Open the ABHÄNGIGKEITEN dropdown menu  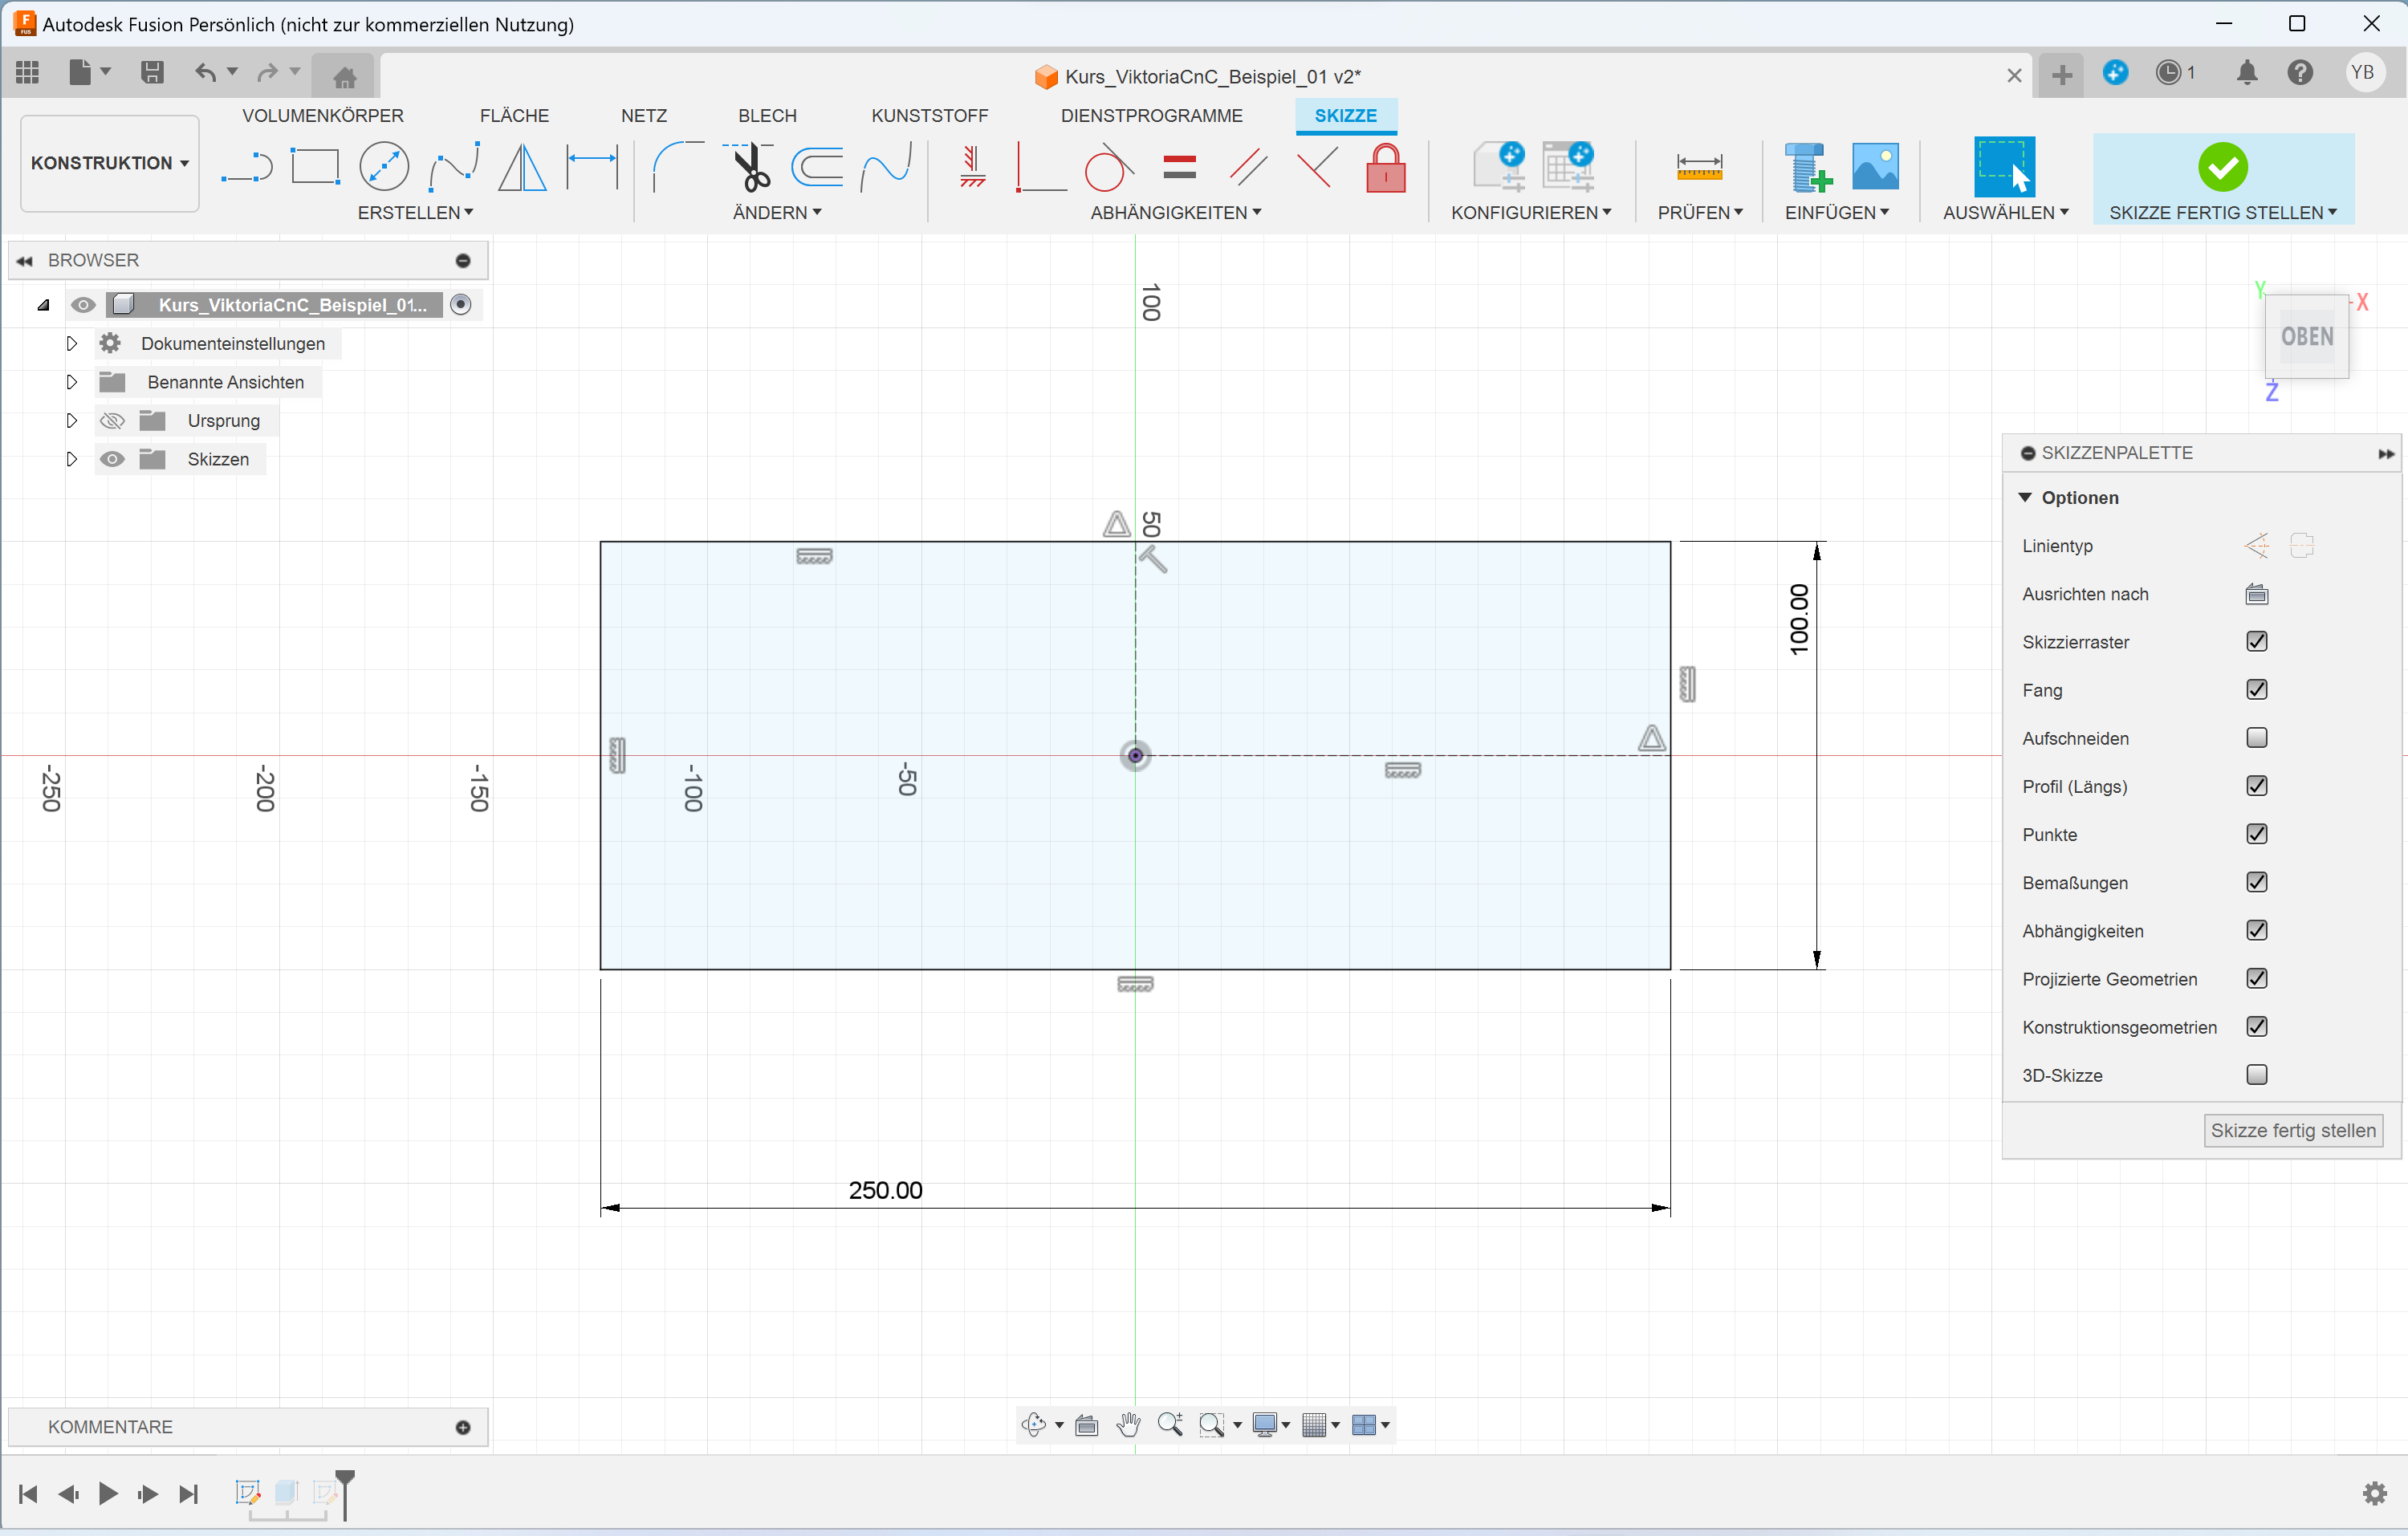[1175, 213]
